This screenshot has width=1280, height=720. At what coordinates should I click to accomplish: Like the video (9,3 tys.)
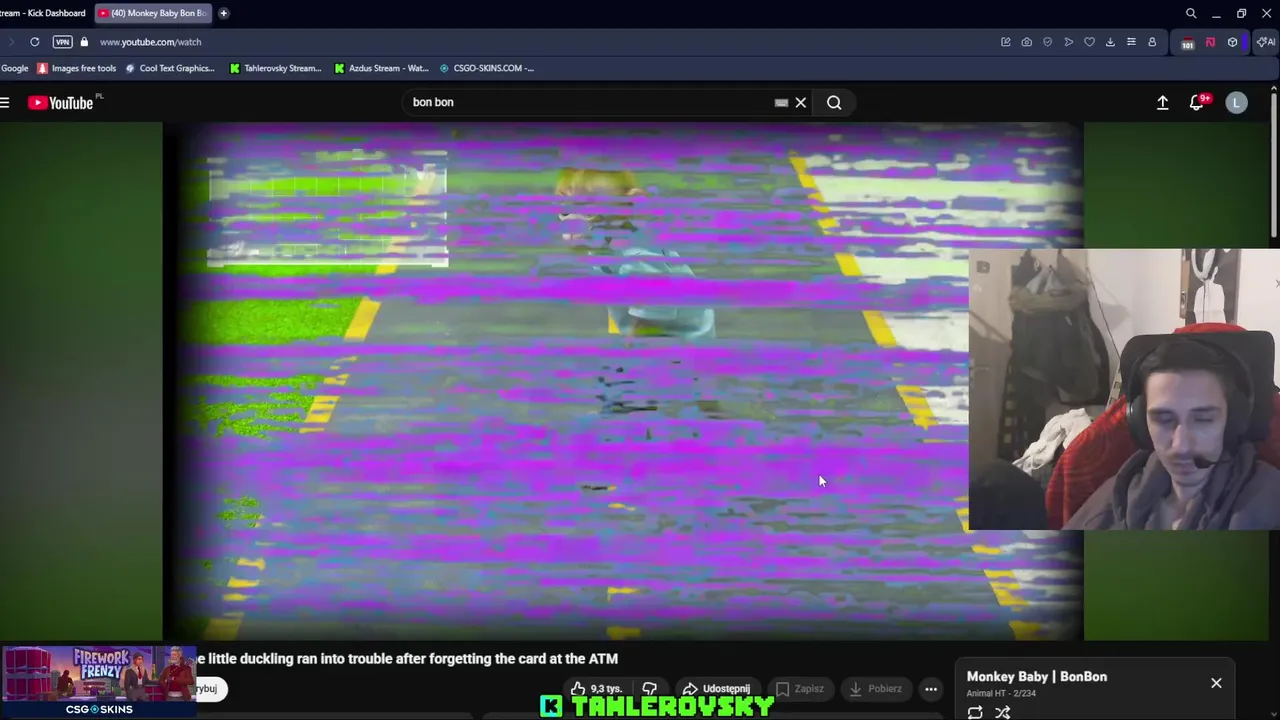(x=596, y=688)
